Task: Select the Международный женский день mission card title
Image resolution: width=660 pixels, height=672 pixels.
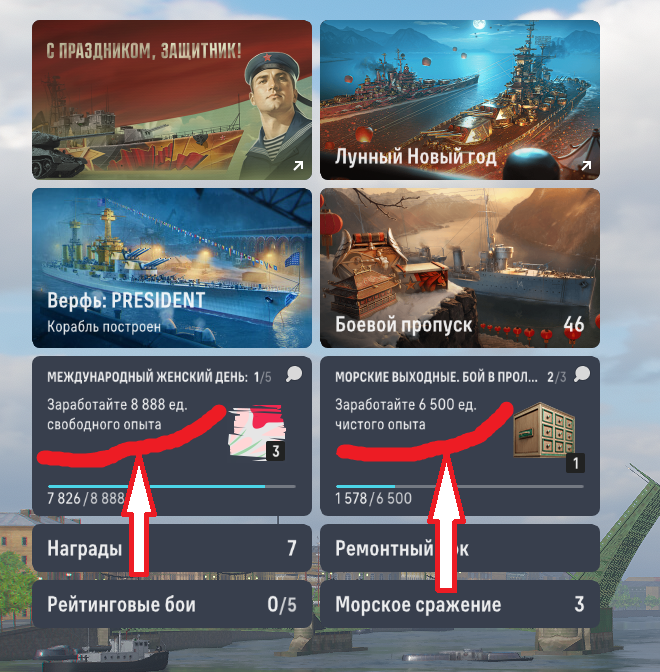Action: tap(147, 377)
